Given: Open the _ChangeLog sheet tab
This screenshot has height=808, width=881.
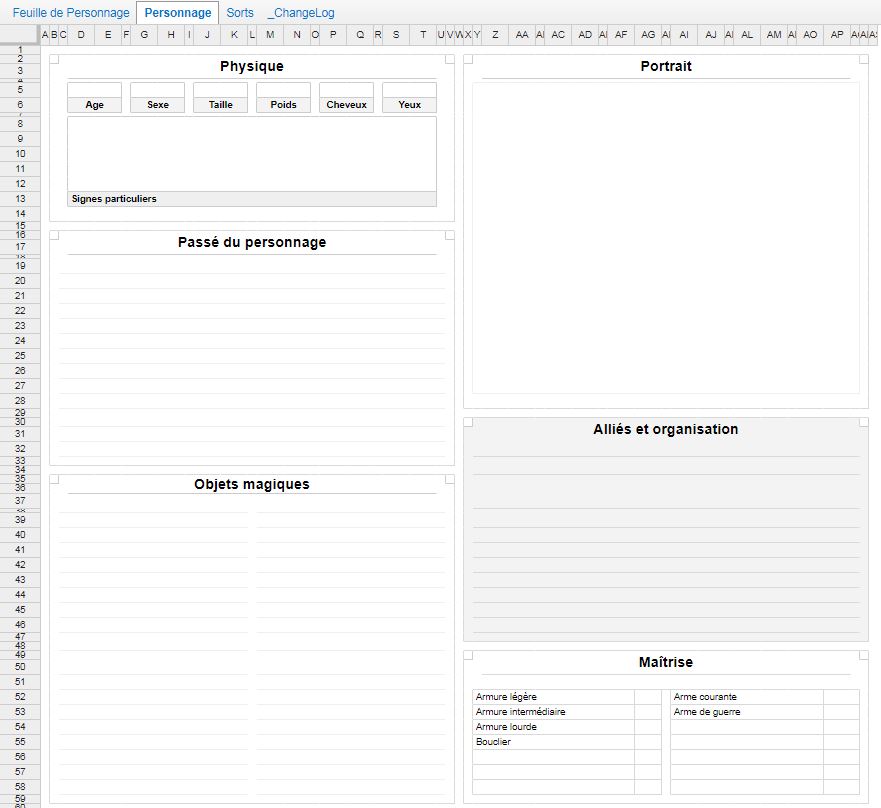Looking at the screenshot, I should [301, 13].
